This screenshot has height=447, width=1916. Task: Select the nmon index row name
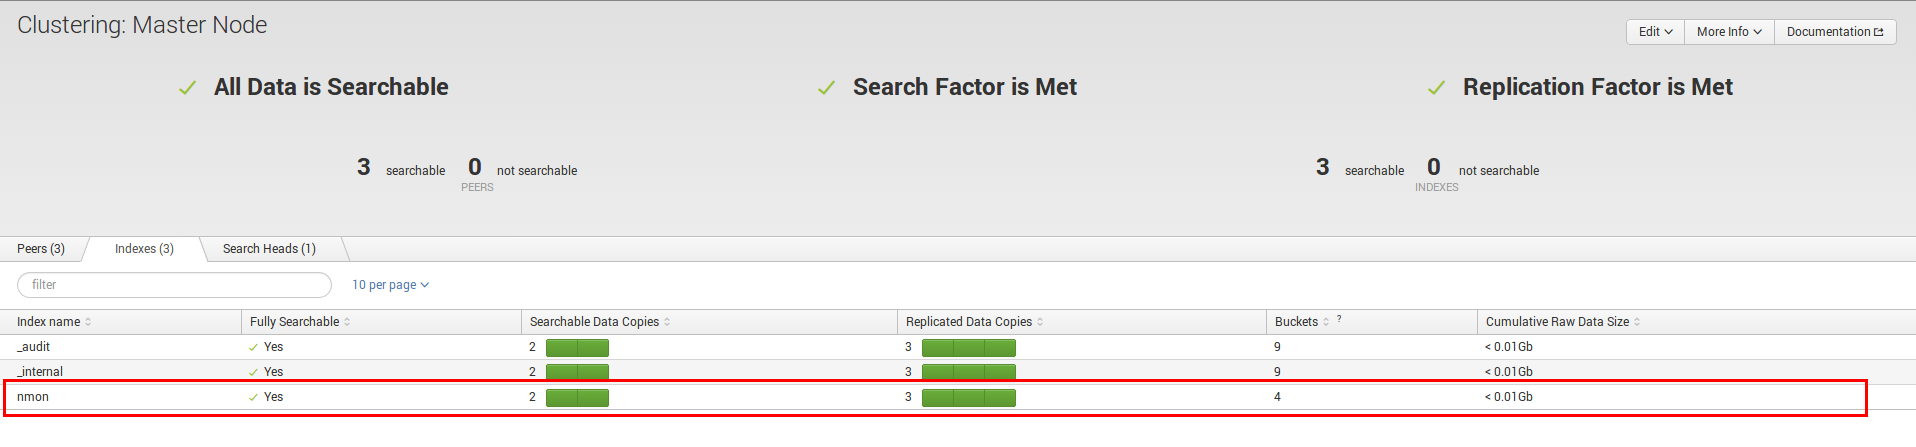click(x=33, y=397)
